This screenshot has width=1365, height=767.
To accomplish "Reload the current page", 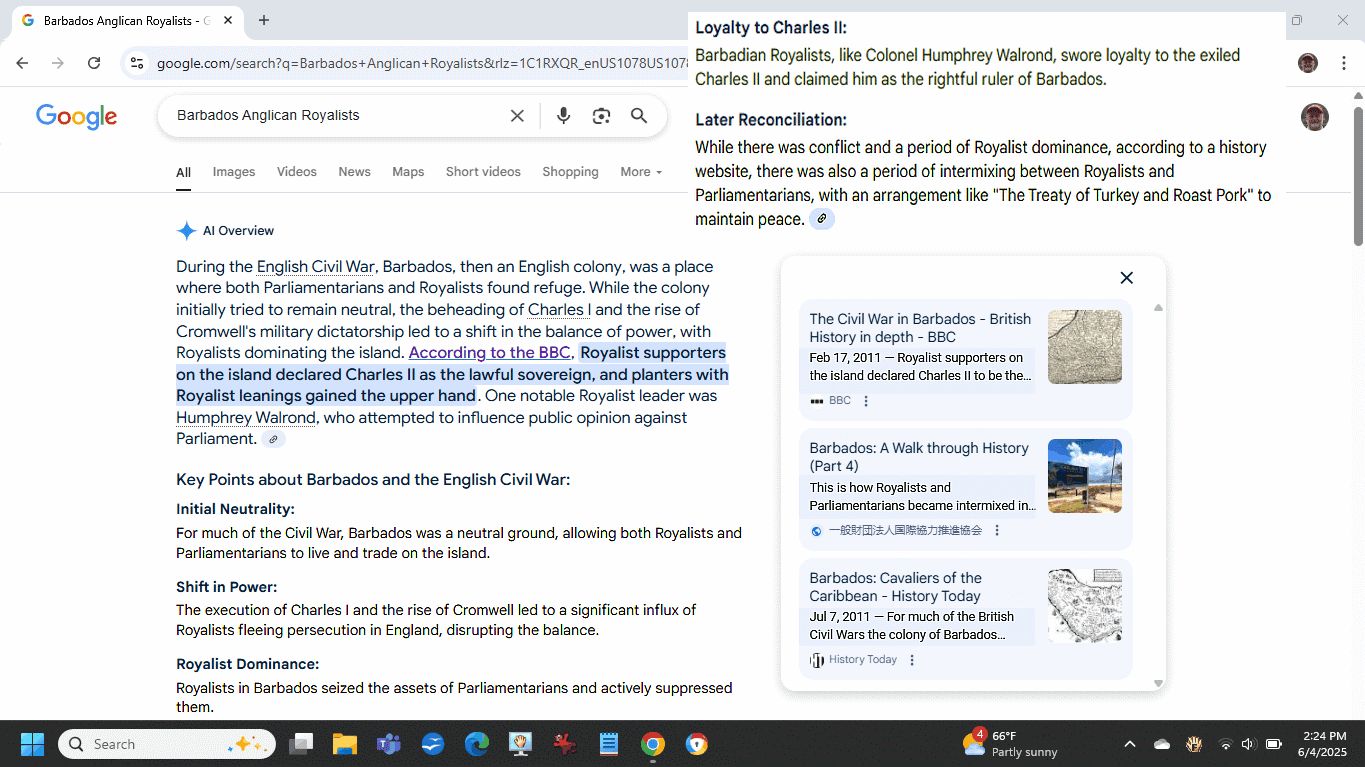I will coord(94,63).
